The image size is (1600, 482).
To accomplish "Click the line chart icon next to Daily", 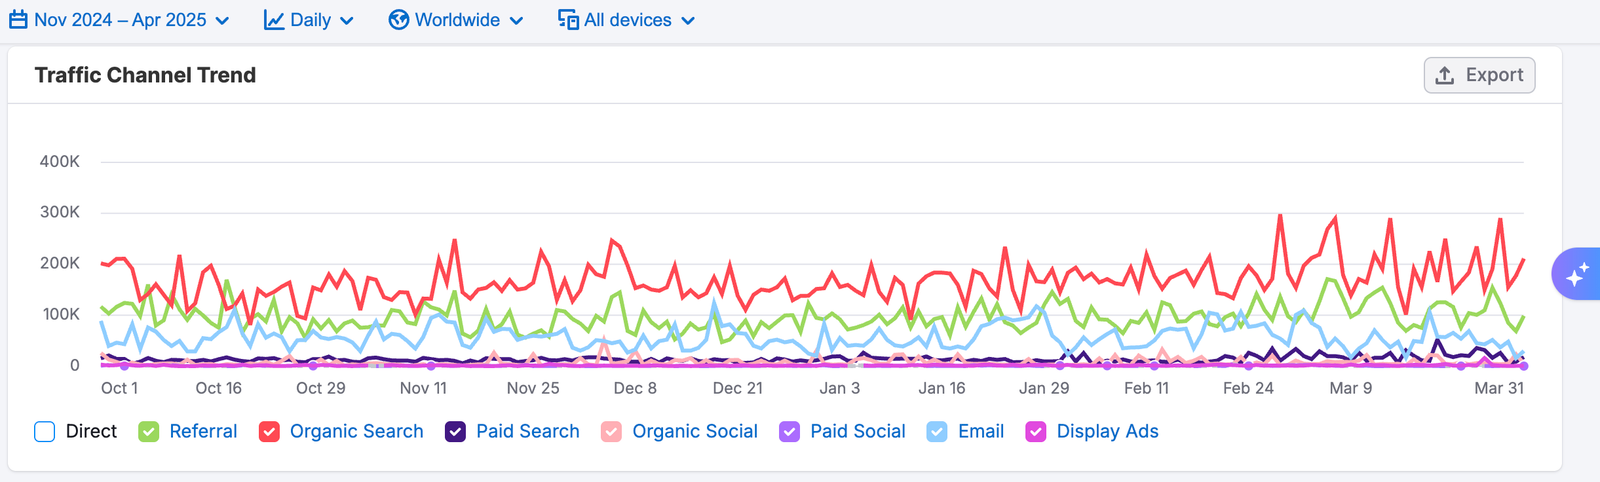I will click(274, 20).
